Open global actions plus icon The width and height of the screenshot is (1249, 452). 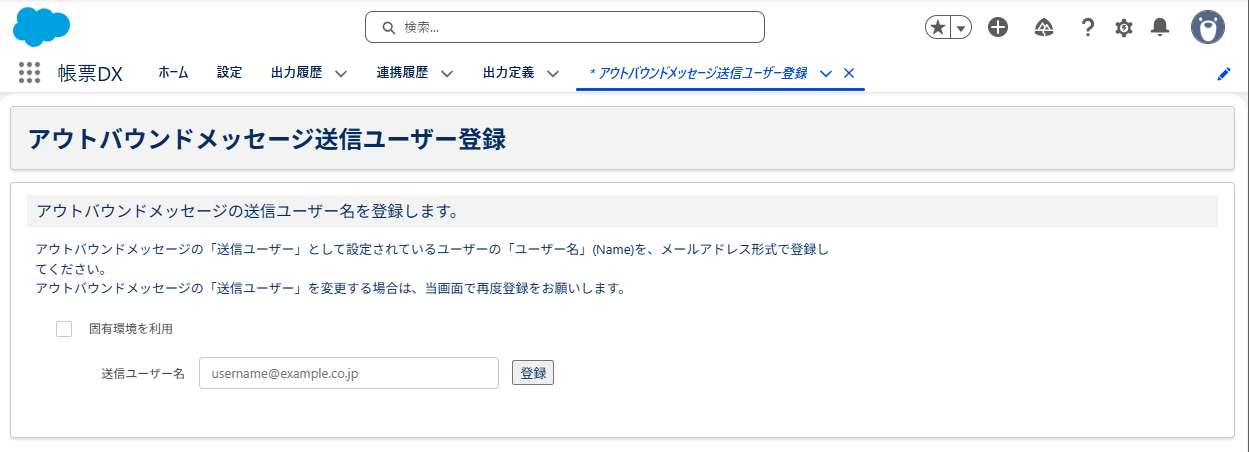(x=998, y=28)
